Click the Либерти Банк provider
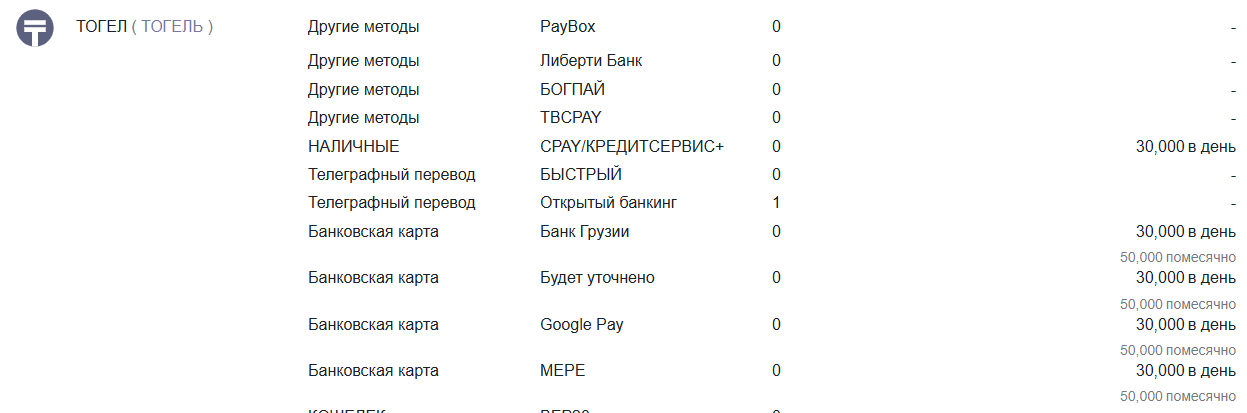Image resolution: width=1247 pixels, height=413 pixels. (590, 61)
